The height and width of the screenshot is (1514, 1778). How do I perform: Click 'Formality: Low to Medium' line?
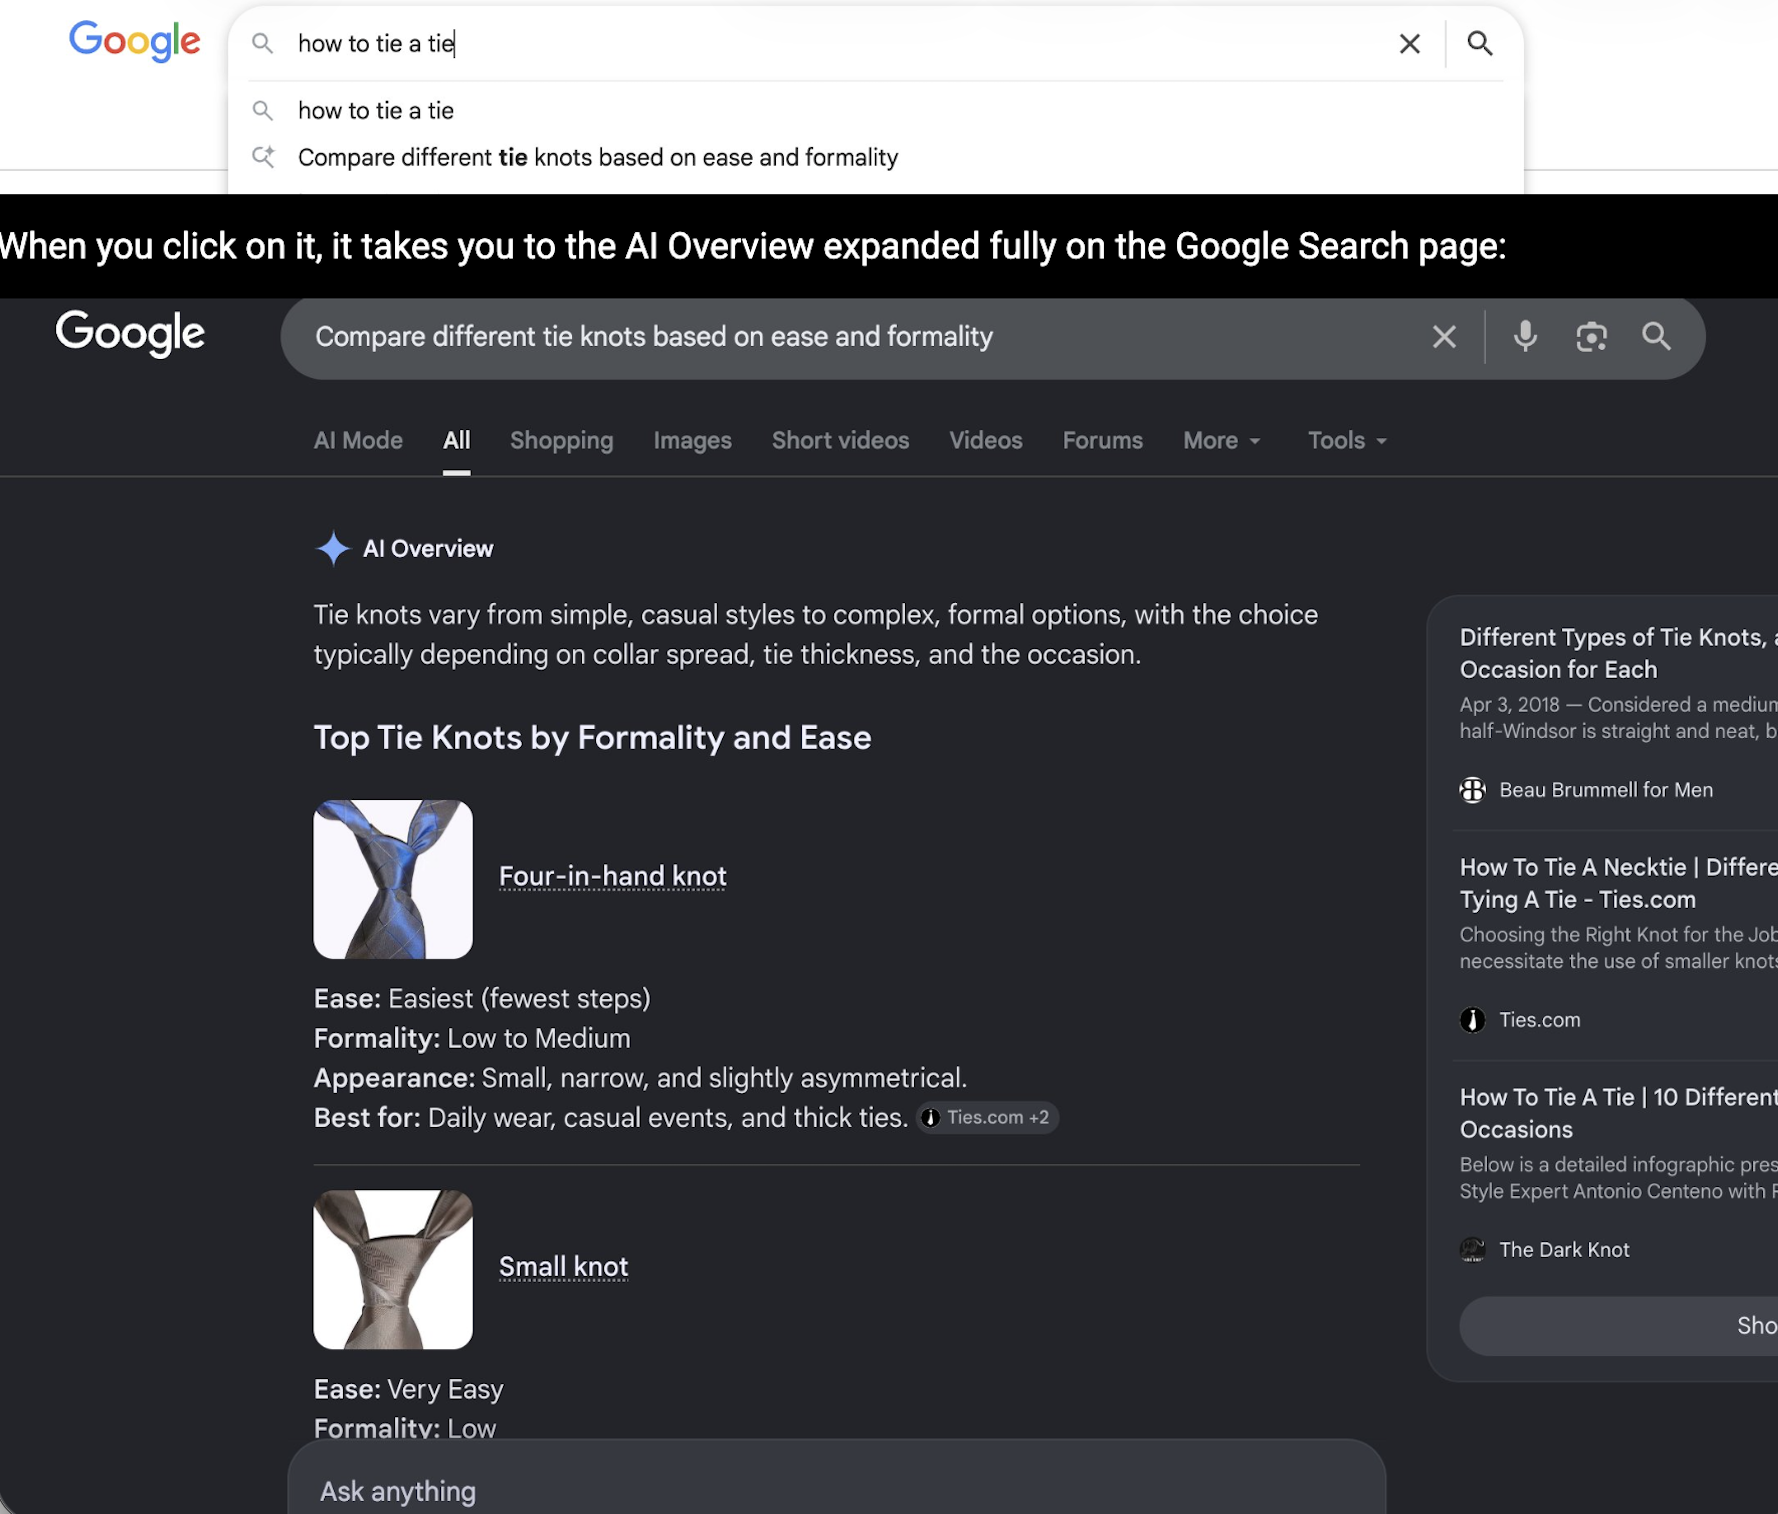click(472, 1039)
